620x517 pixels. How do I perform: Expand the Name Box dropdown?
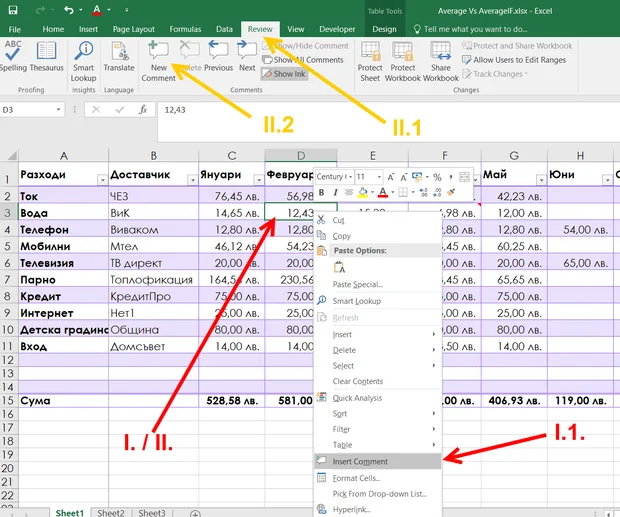(59, 109)
